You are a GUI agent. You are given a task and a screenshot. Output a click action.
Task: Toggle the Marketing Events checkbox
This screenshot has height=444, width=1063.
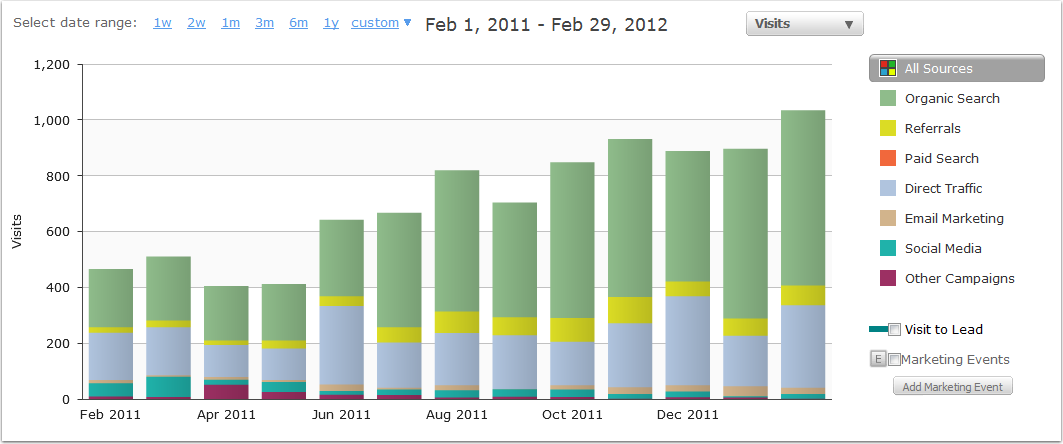coord(895,359)
